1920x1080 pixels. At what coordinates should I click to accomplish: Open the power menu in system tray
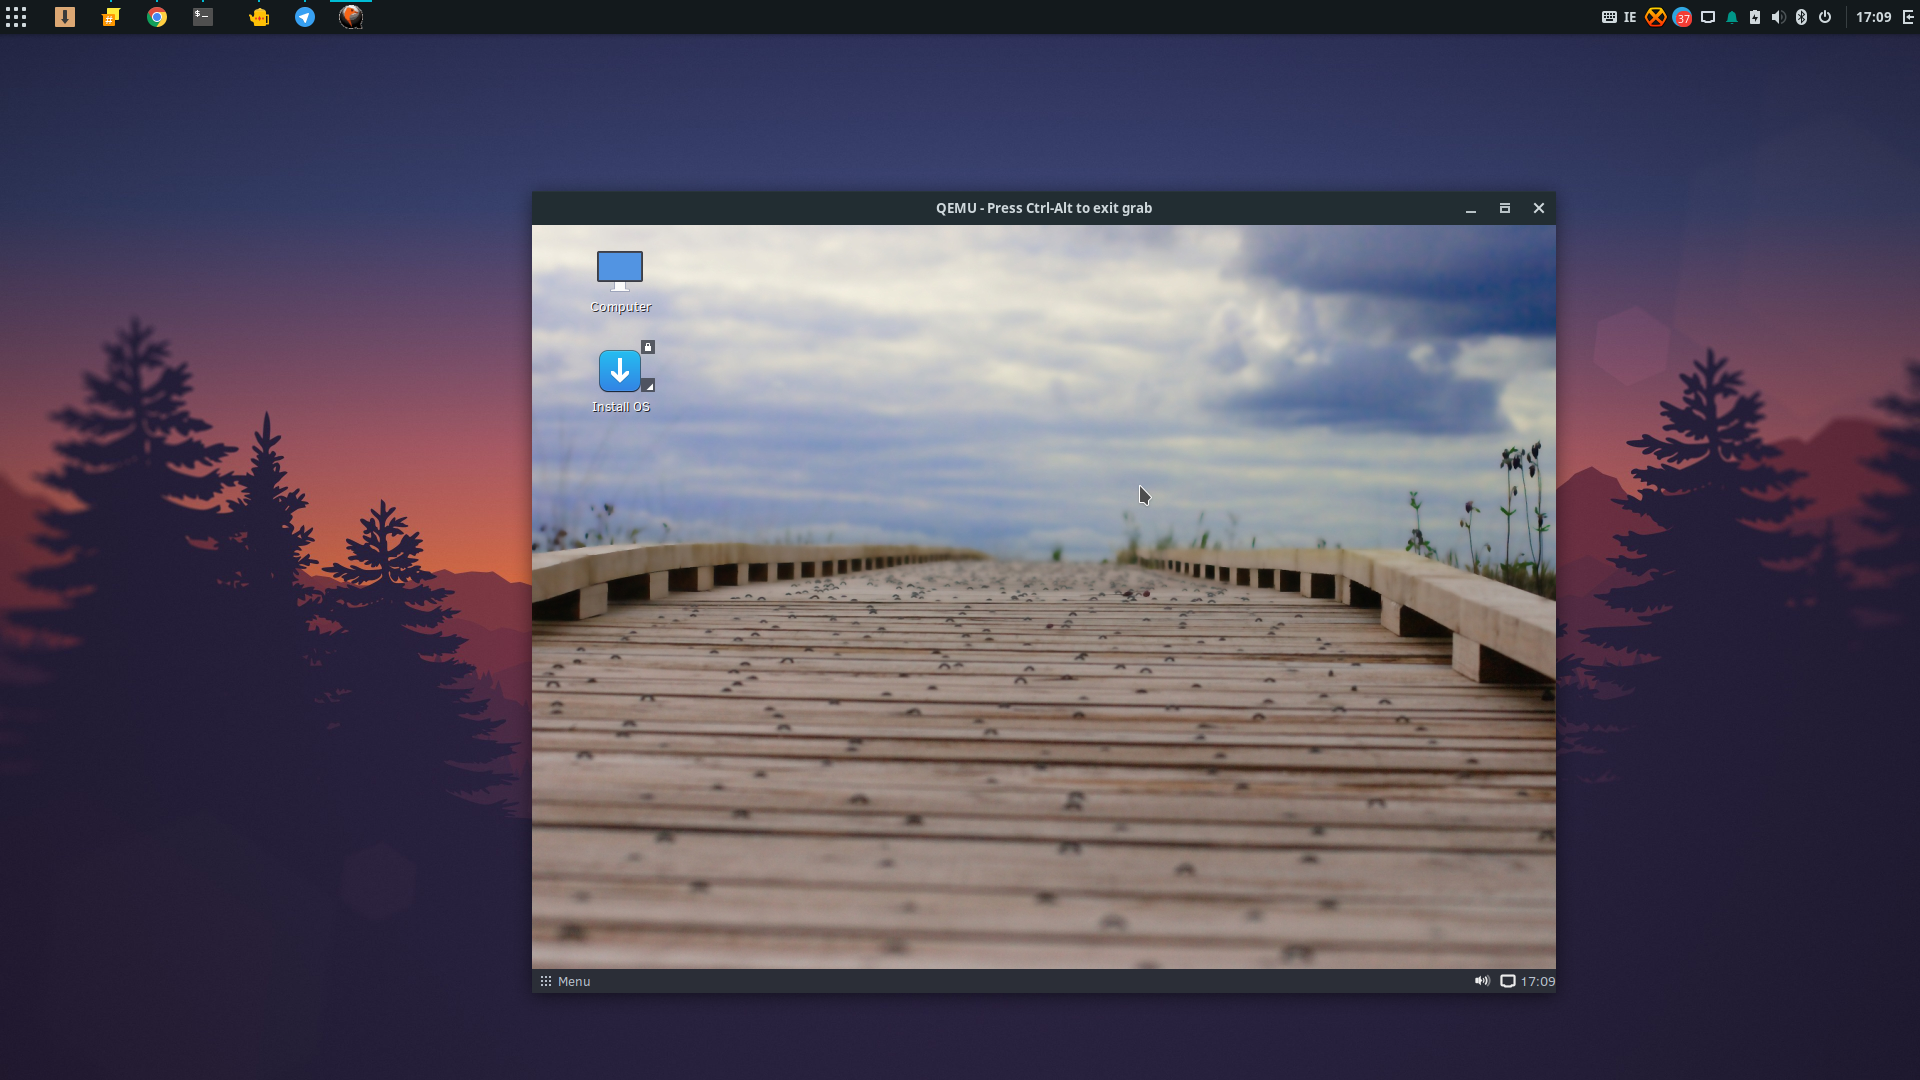[1825, 17]
